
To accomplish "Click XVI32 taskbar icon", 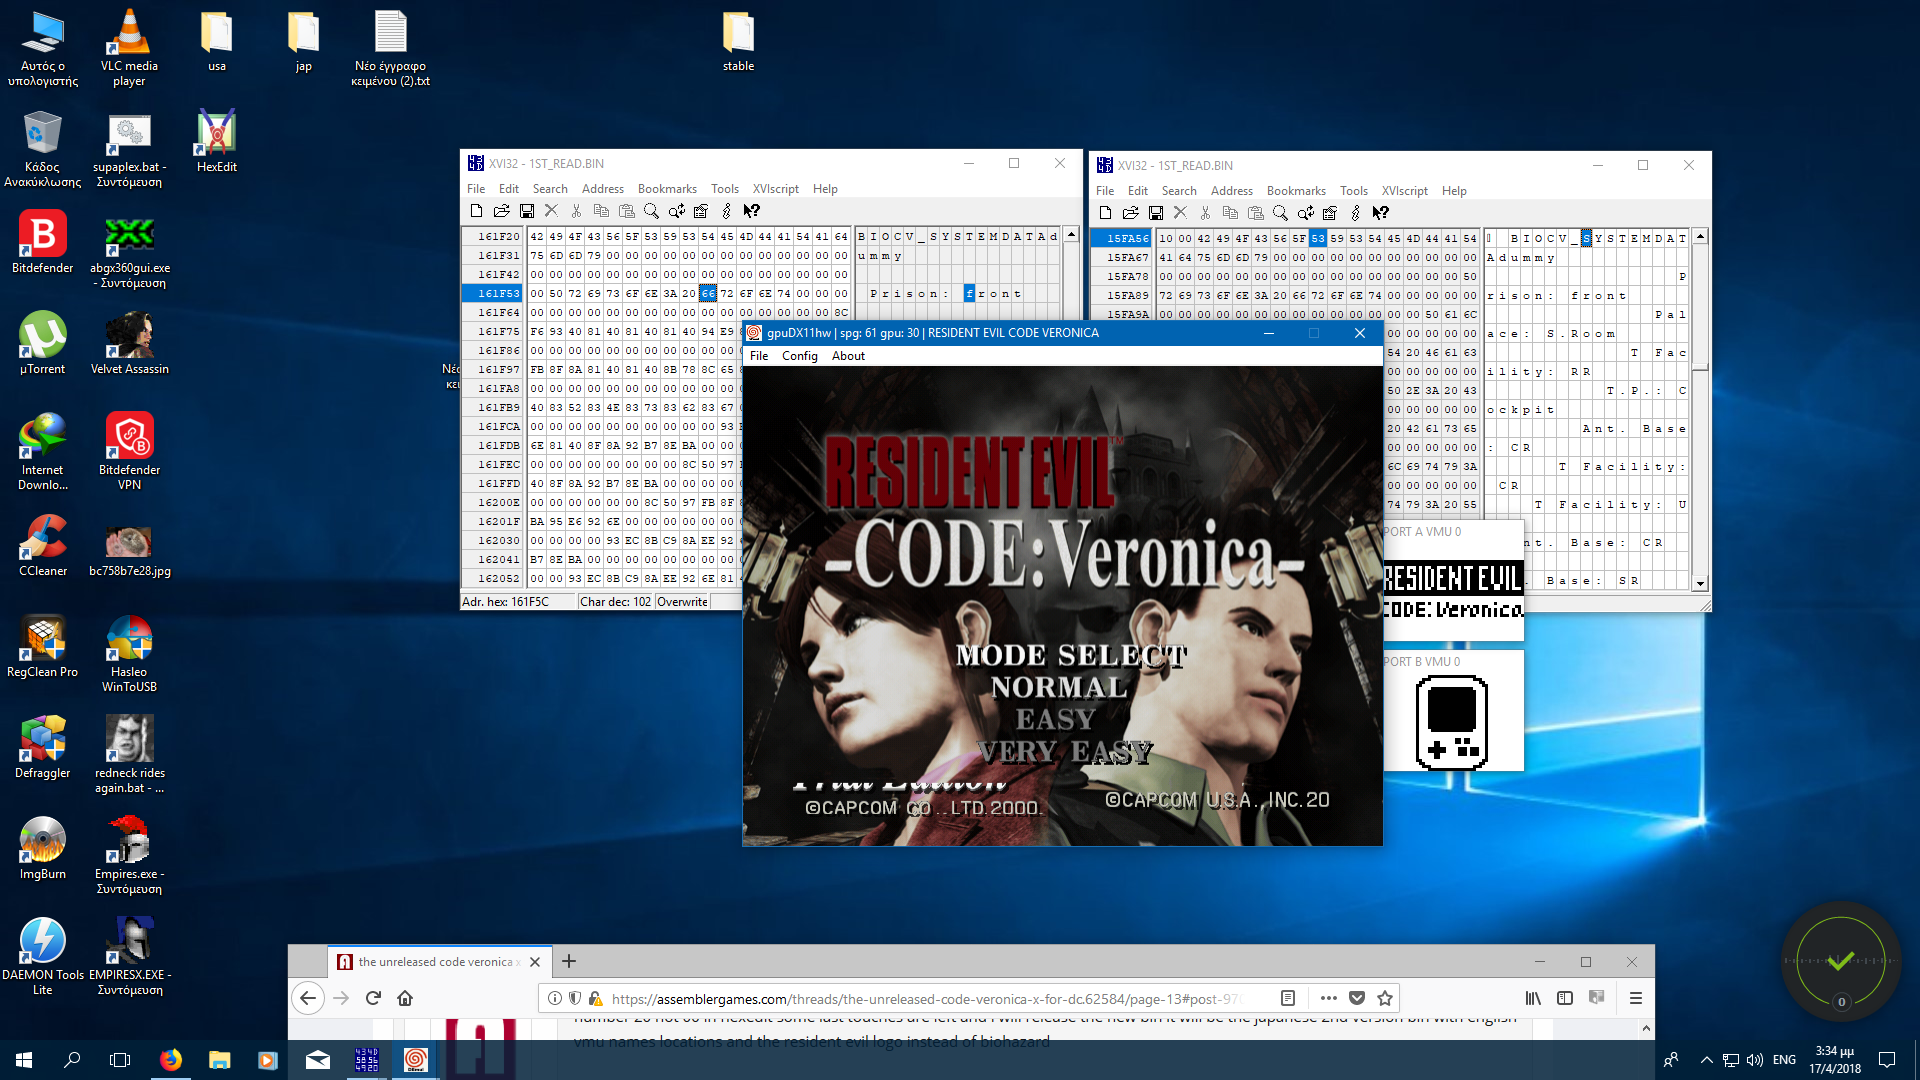I will (367, 1060).
